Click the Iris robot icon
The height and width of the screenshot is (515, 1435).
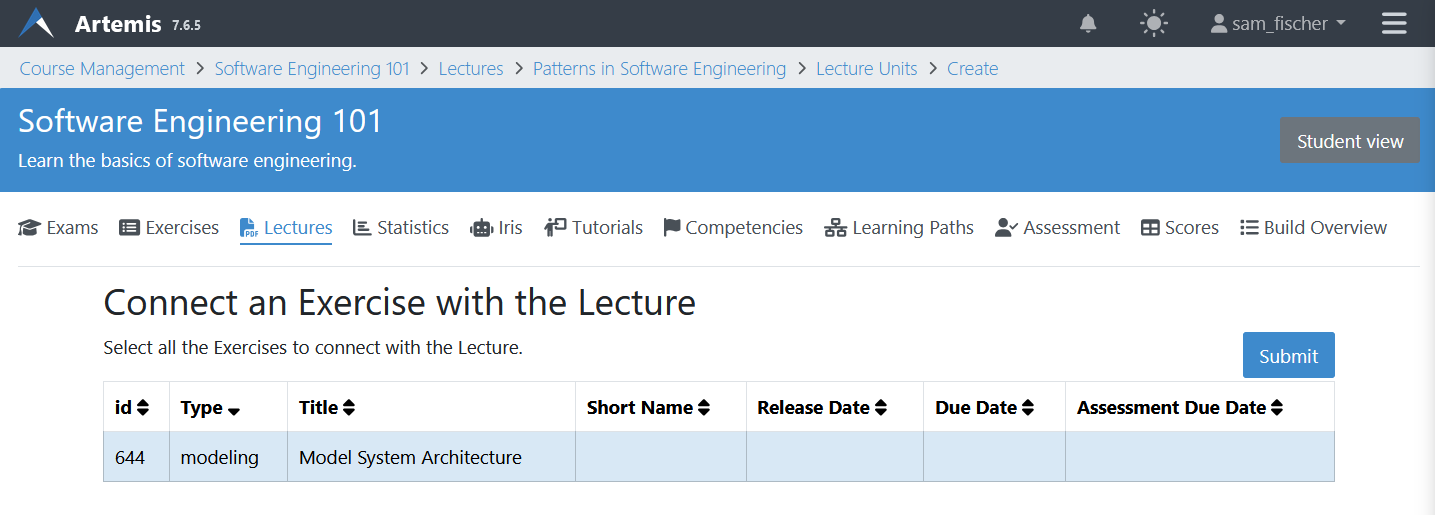[x=482, y=228]
